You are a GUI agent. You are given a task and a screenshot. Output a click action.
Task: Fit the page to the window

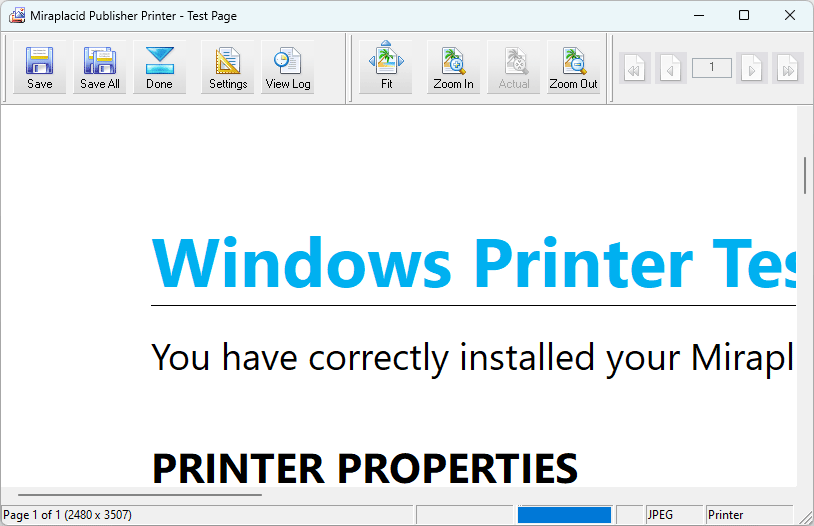[x=387, y=68]
